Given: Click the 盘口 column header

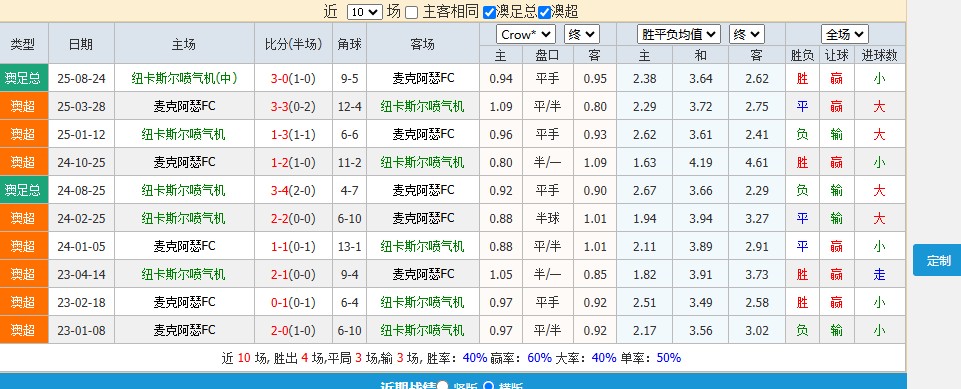Looking at the screenshot, I should point(547,55).
